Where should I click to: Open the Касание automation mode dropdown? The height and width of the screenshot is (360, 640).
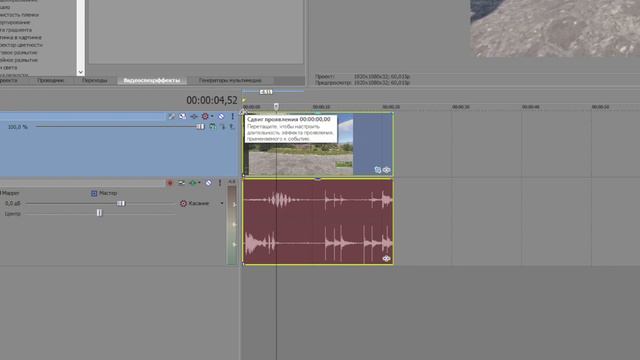[x=222, y=203]
